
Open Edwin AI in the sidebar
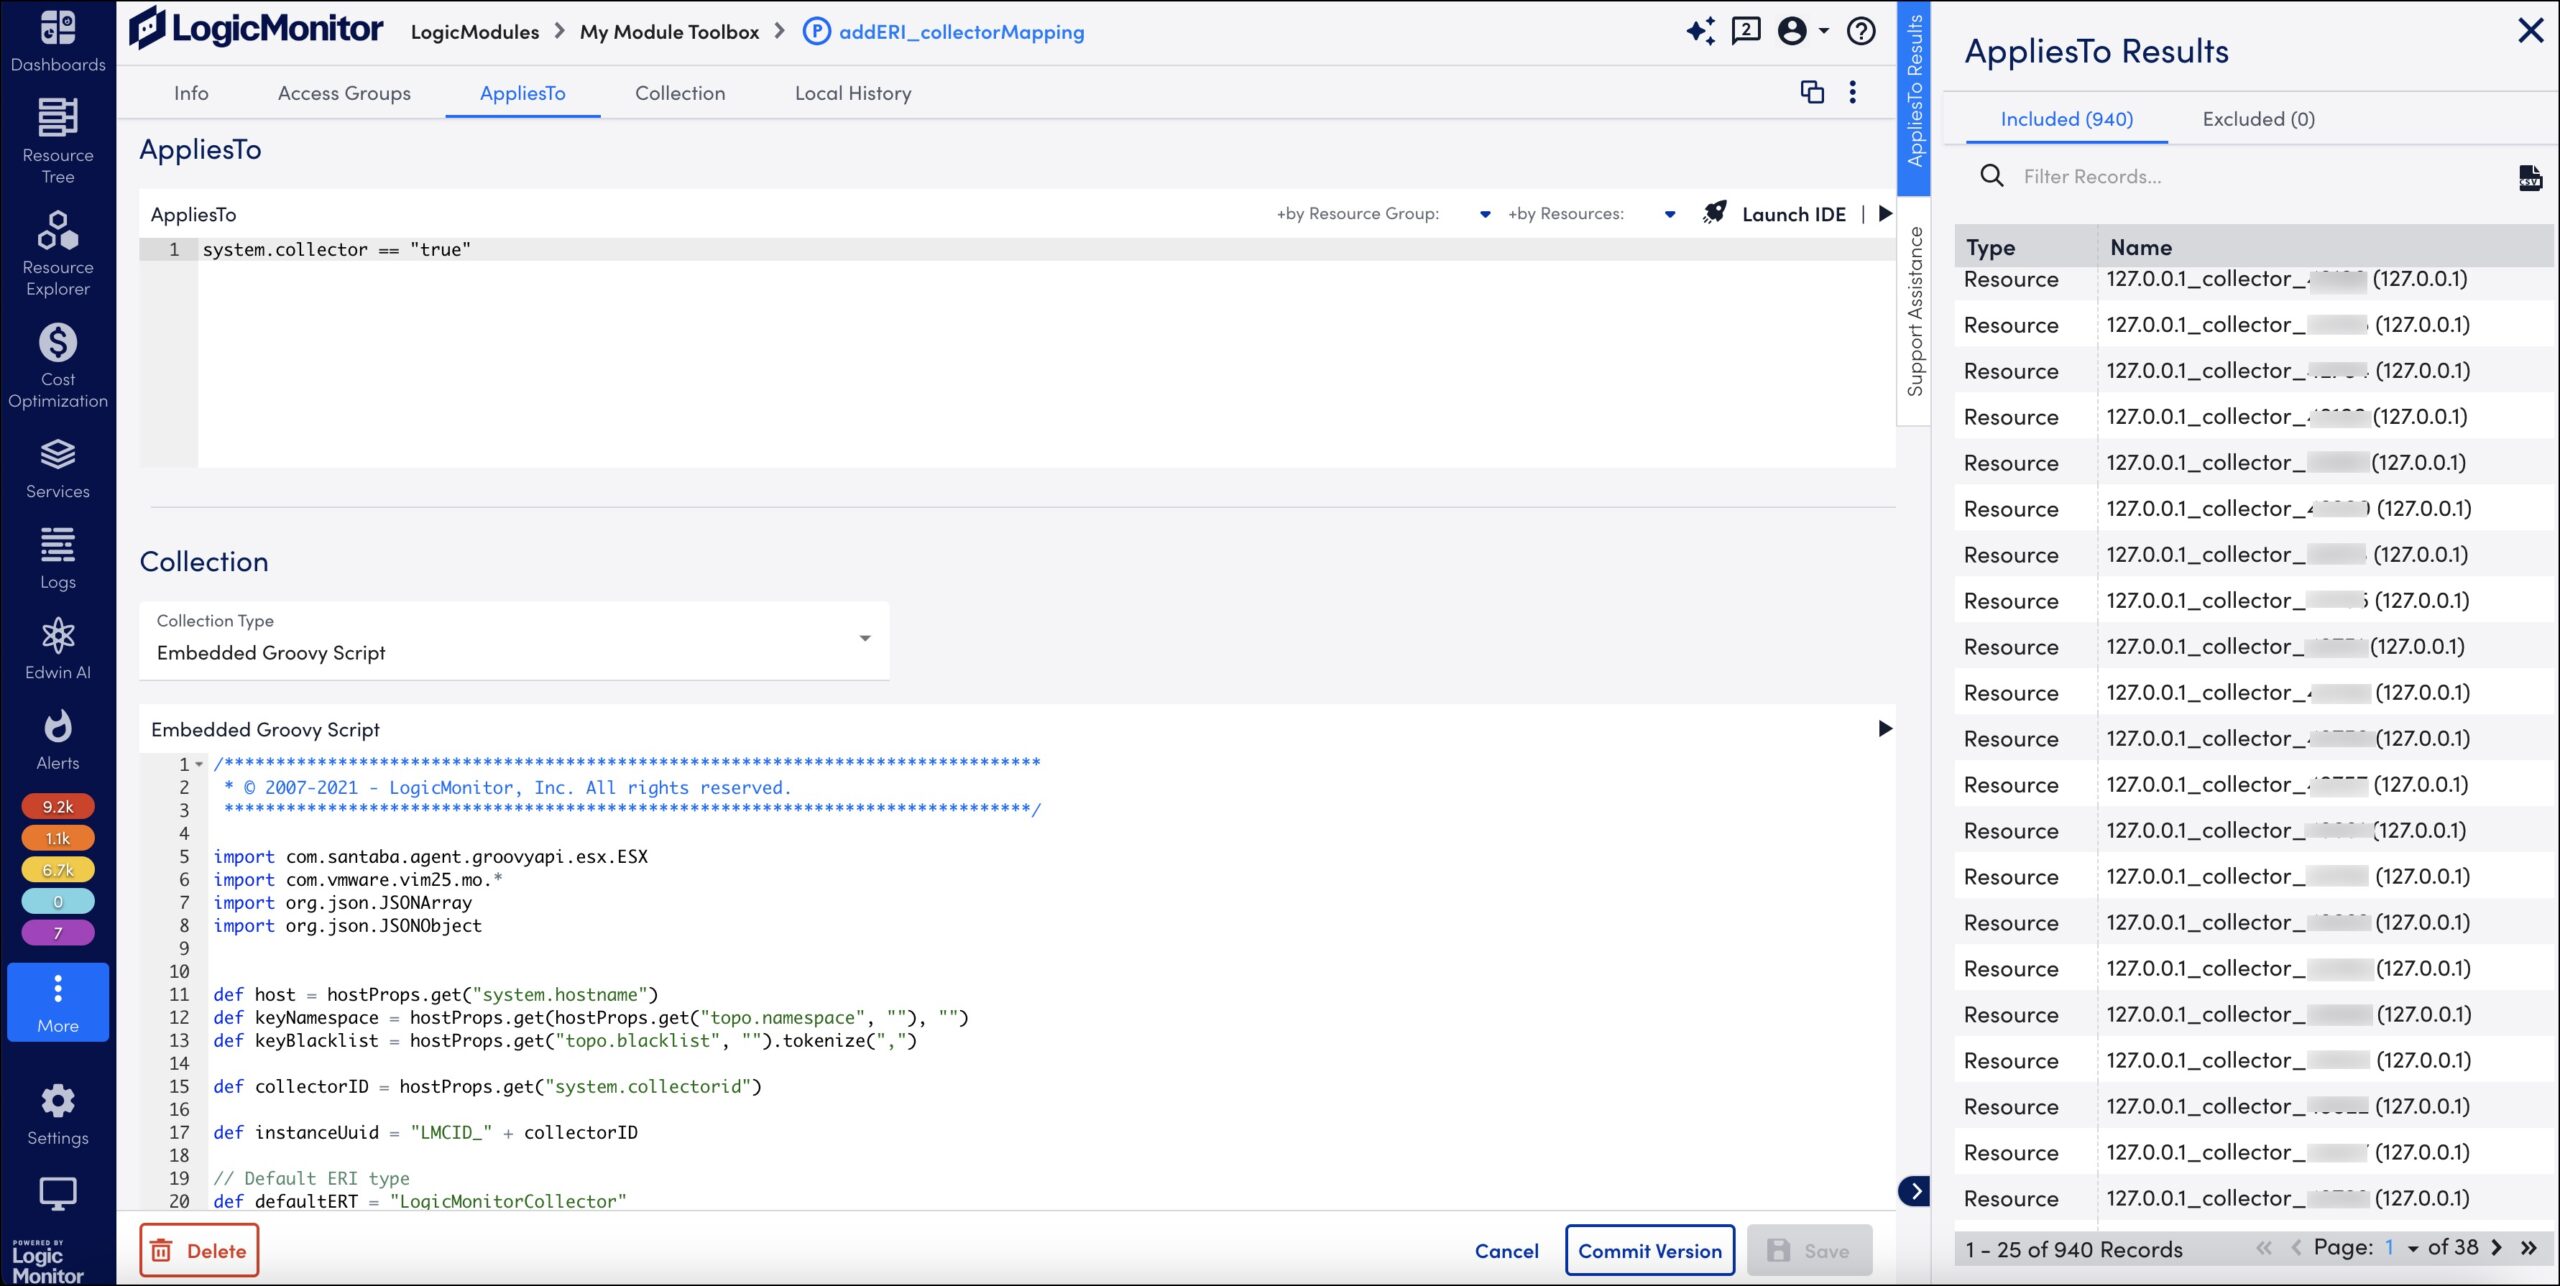(x=58, y=649)
